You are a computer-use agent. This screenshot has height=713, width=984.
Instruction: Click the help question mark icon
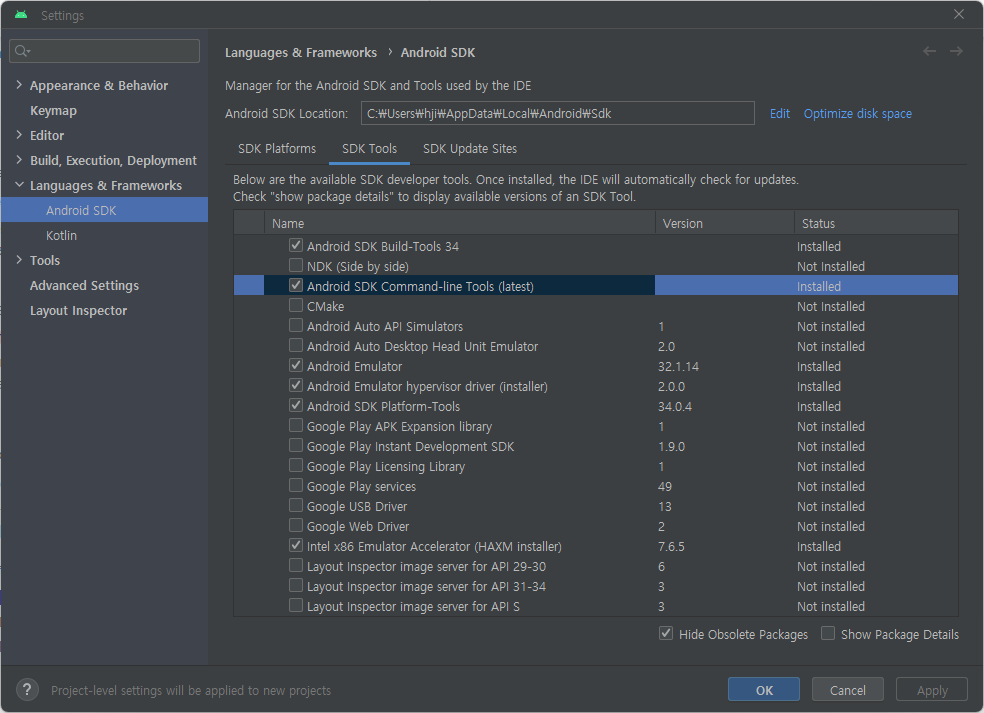click(27, 690)
